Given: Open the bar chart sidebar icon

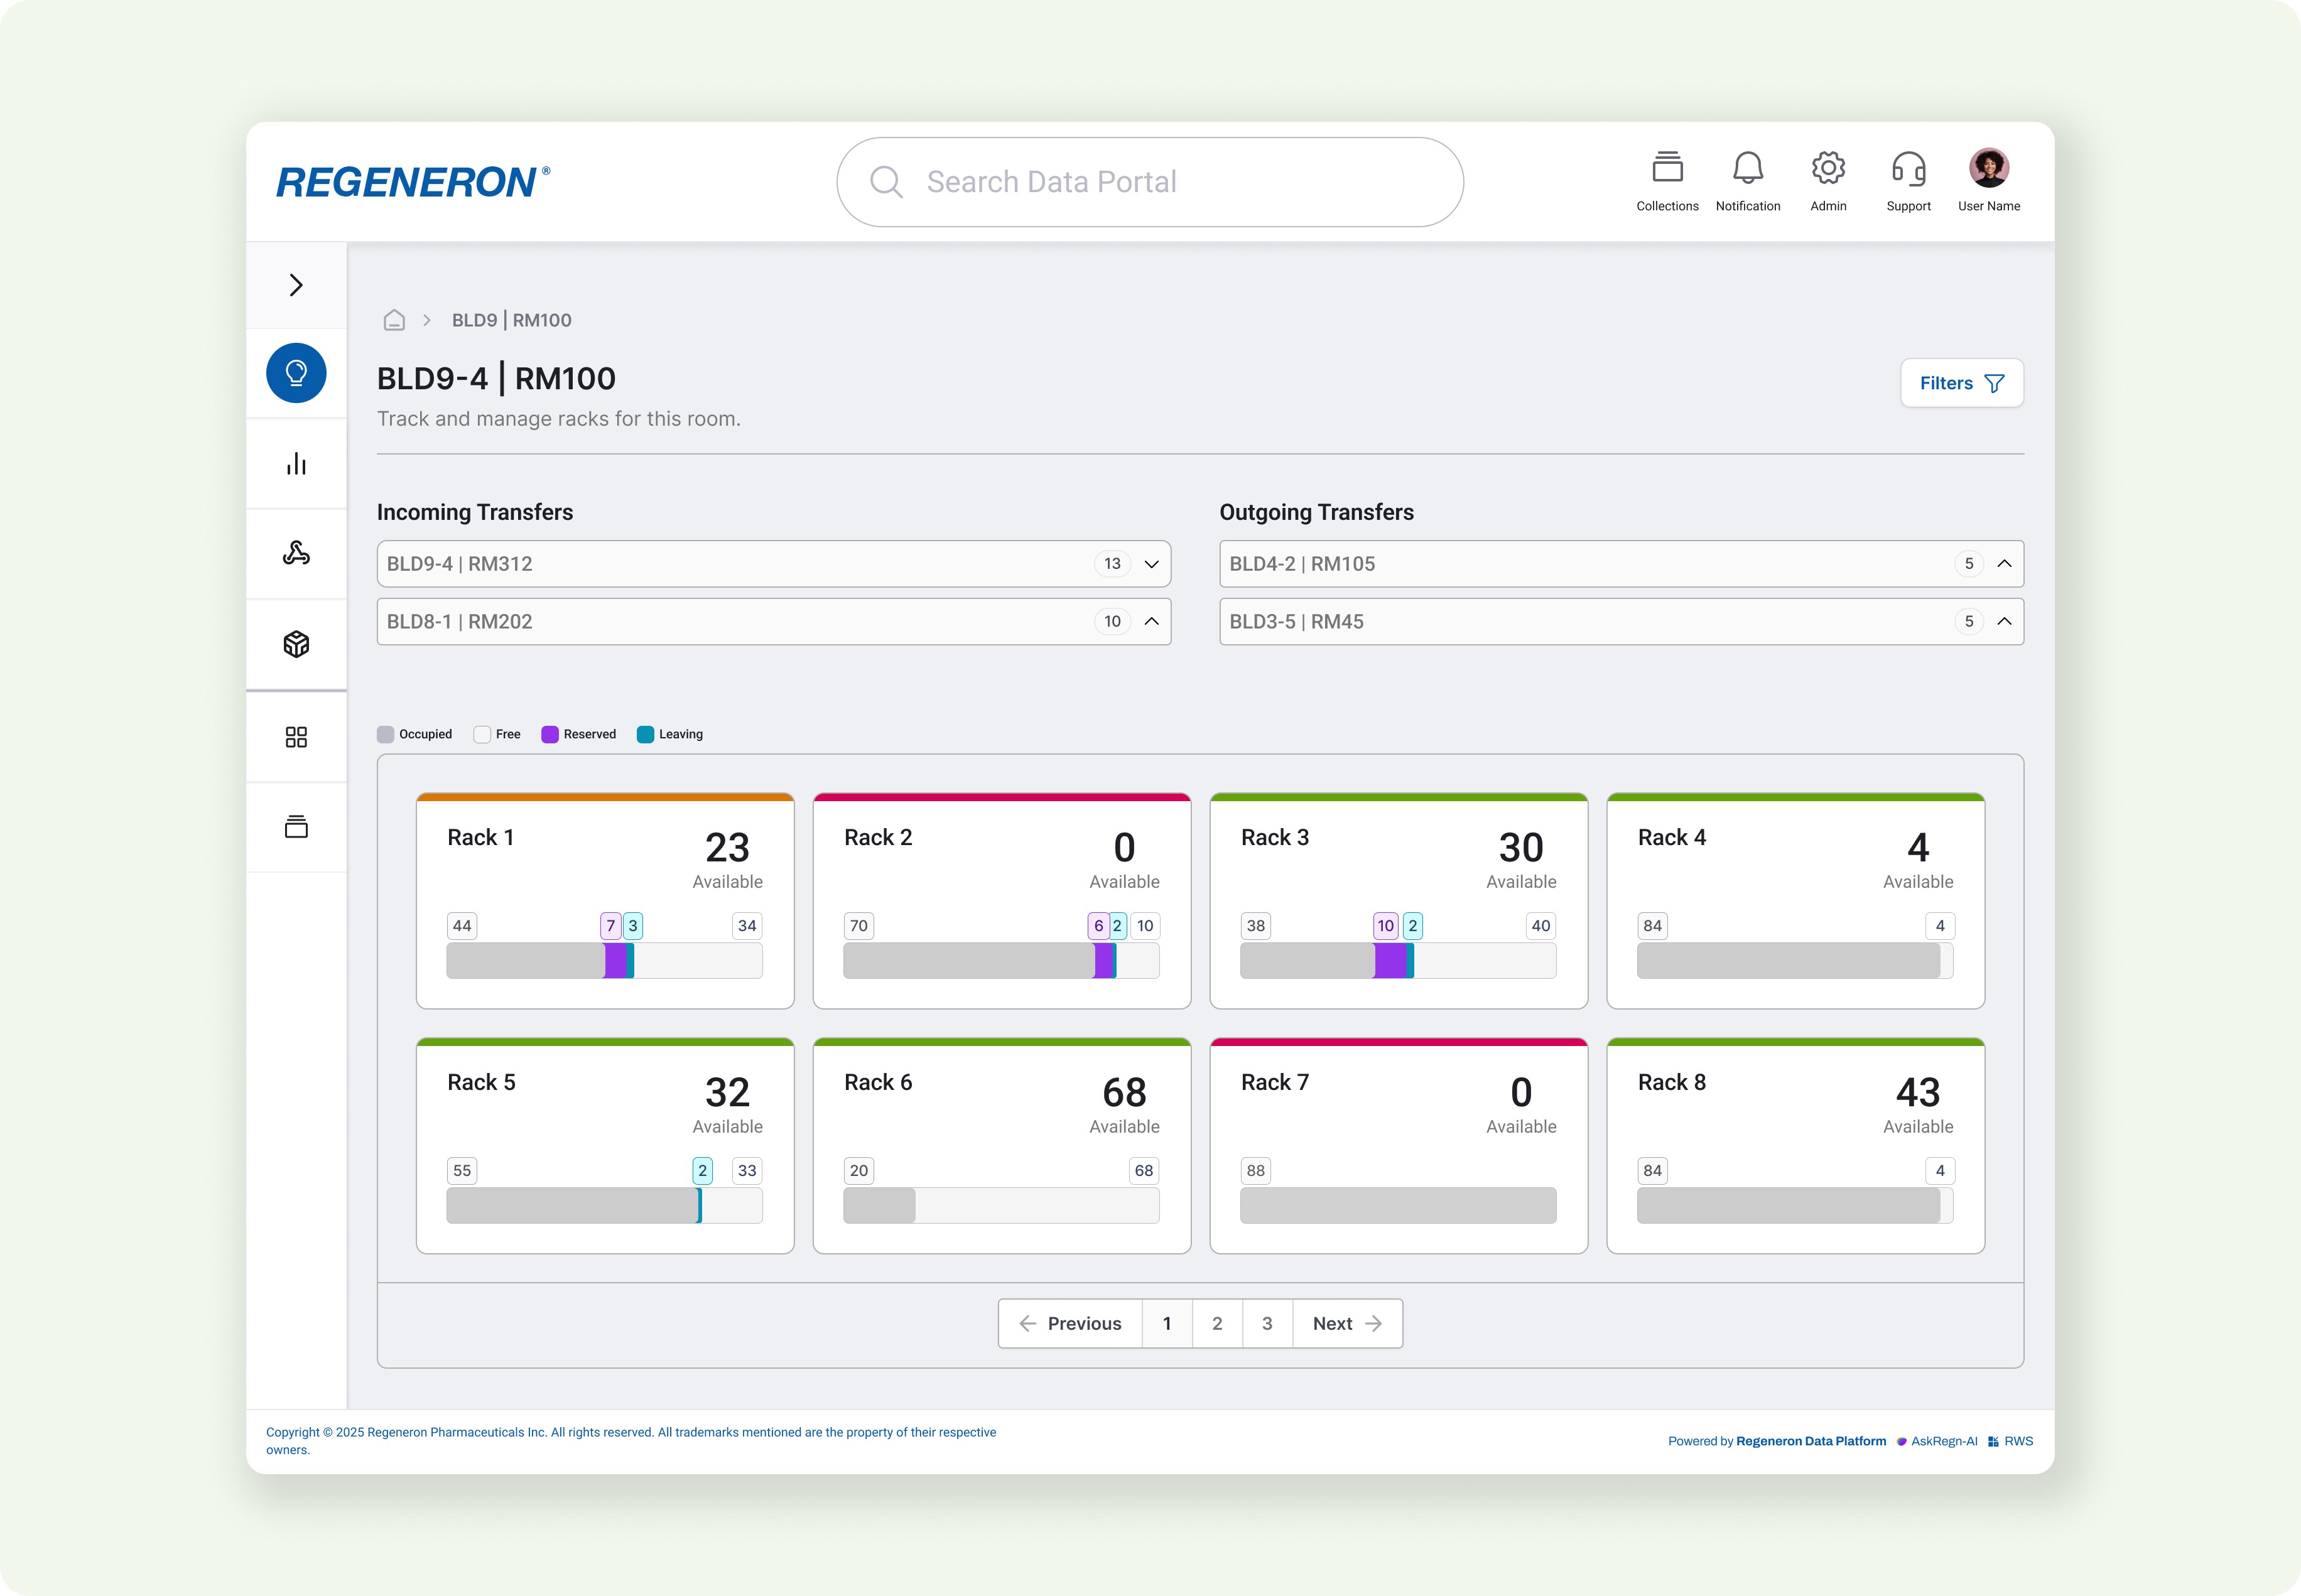Looking at the screenshot, I should tap(296, 464).
